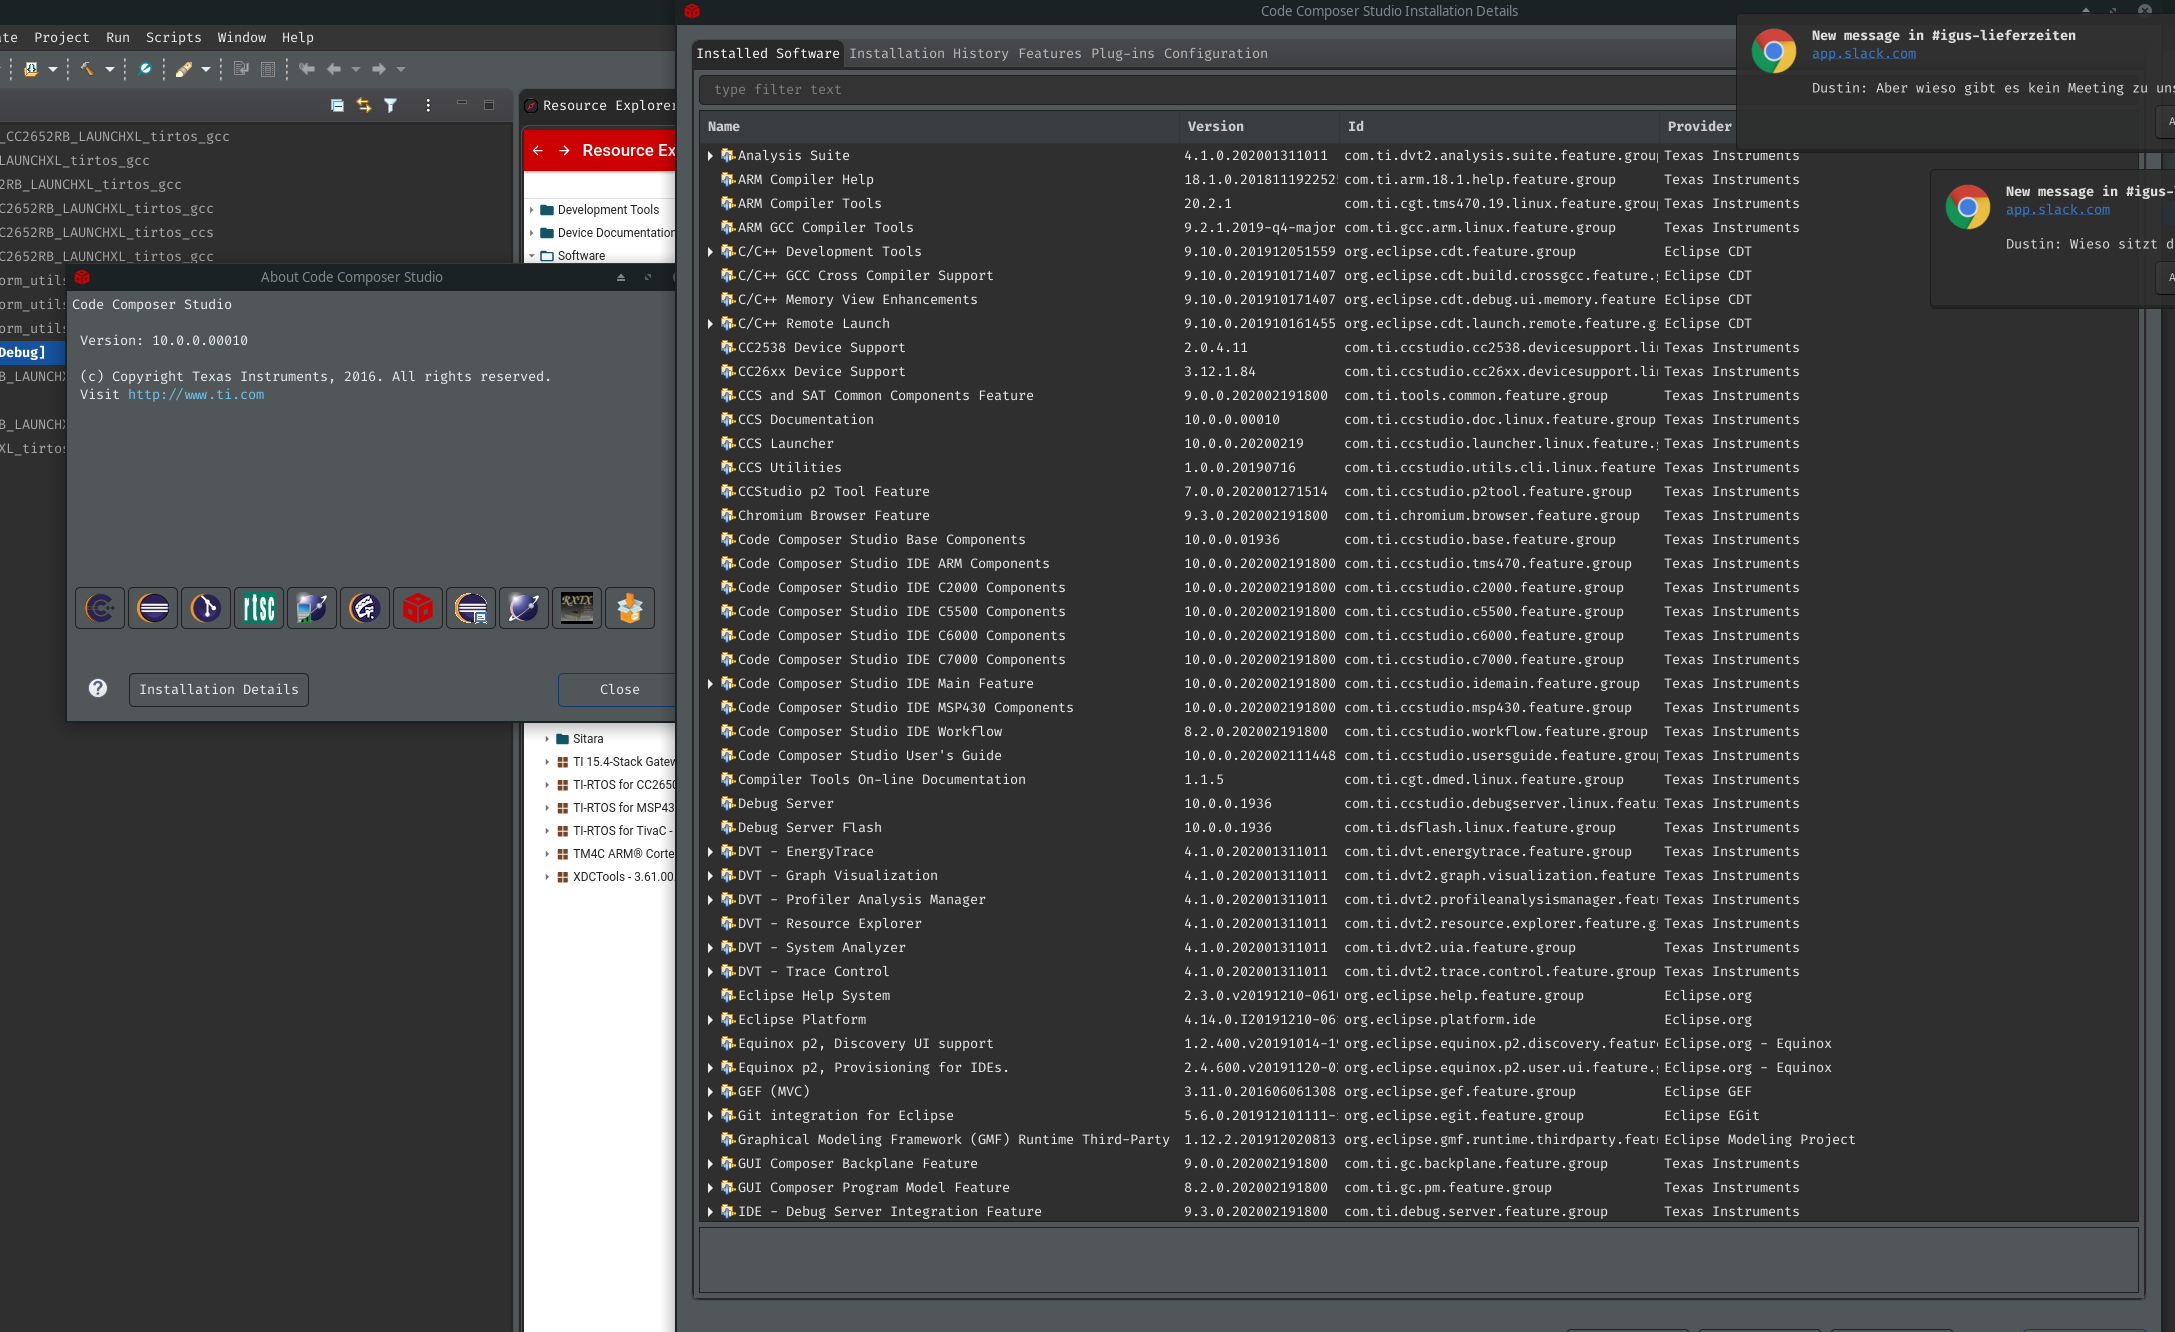2175x1332 pixels.
Task: Click the Installation Details button
Action: 219,690
